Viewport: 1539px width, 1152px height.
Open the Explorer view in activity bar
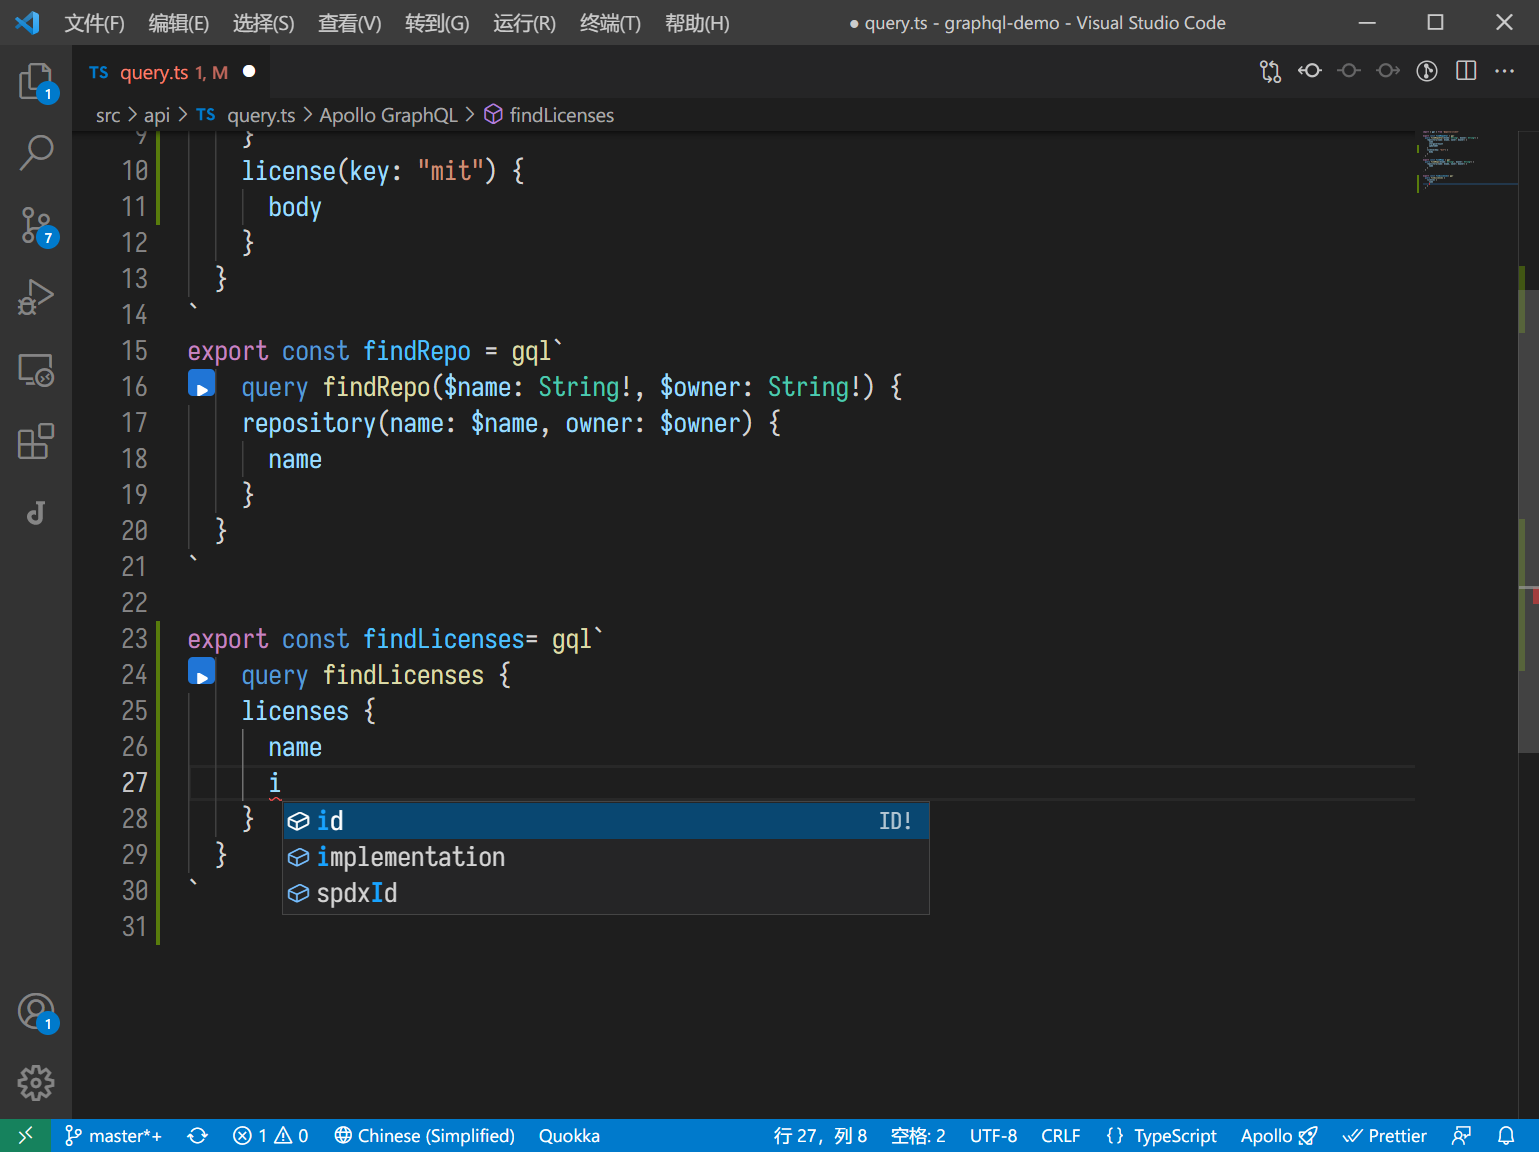(x=36, y=81)
